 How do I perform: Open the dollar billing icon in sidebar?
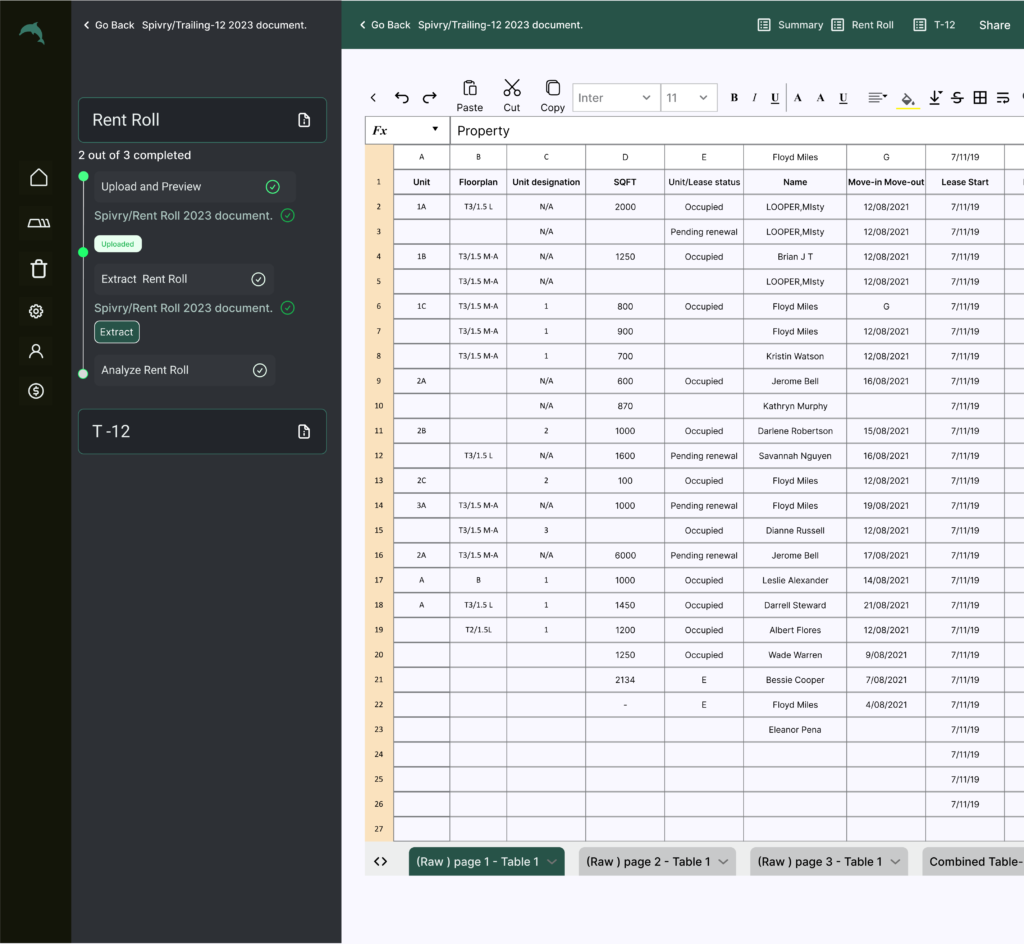[36, 391]
